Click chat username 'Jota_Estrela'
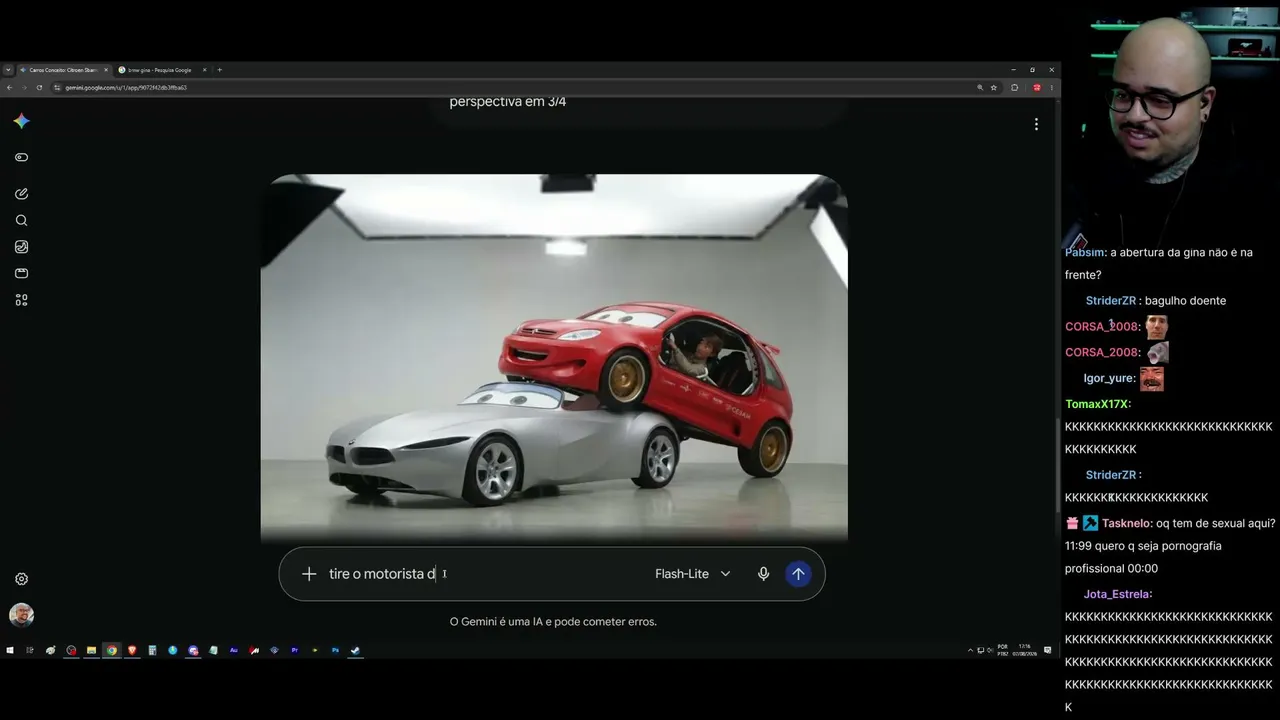Viewport: 1280px width, 720px height. pos(1117,594)
